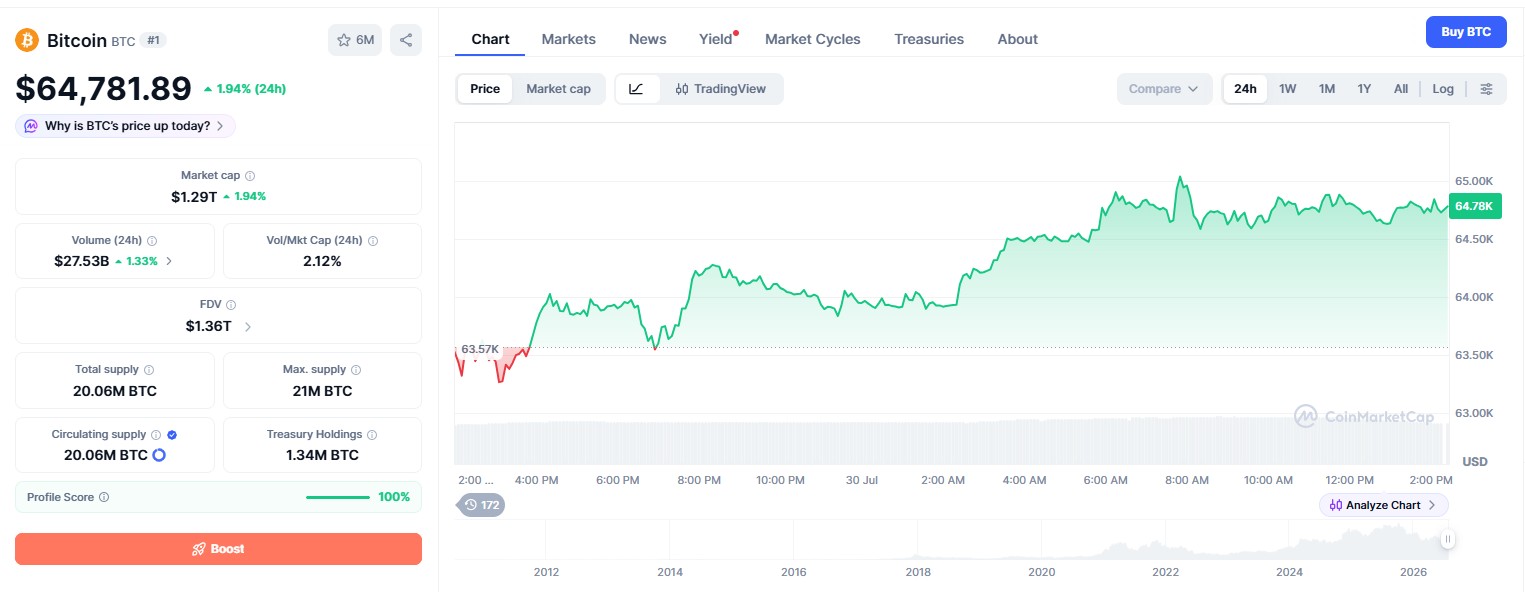Click the circulating supply ring icon

coord(157,455)
